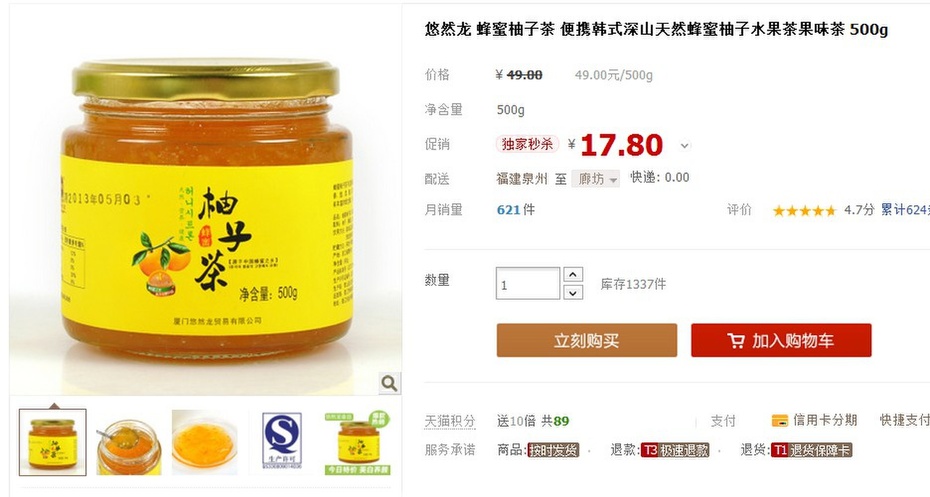Click the five-star rating icons

click(804, 211)
